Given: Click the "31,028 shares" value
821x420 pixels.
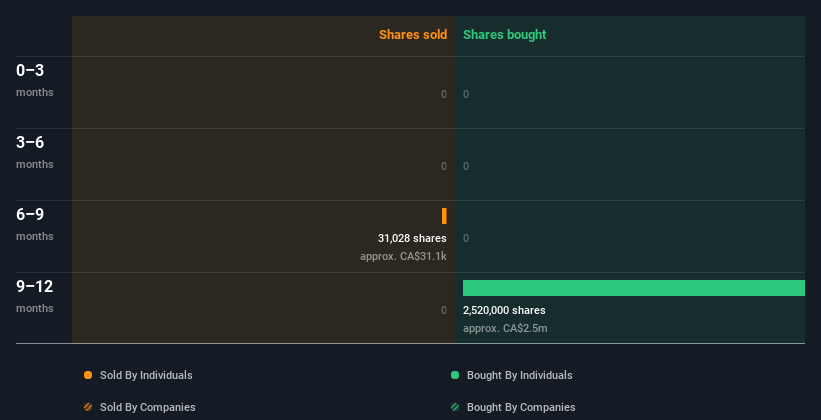Looking at the screenshot, I should tap(412, 238).
